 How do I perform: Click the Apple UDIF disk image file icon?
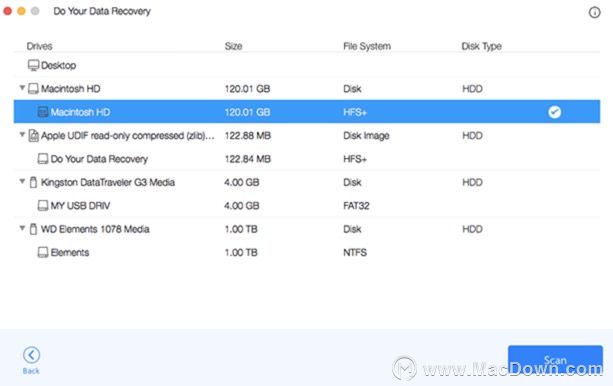[34, 136]
